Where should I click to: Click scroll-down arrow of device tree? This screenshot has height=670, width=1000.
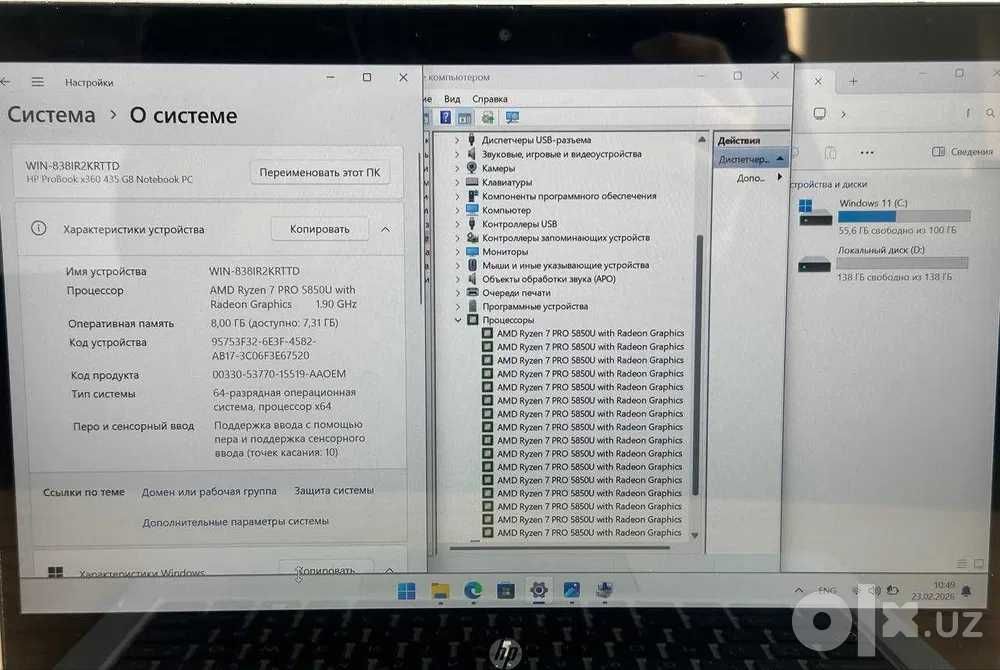tap(695, 535)
